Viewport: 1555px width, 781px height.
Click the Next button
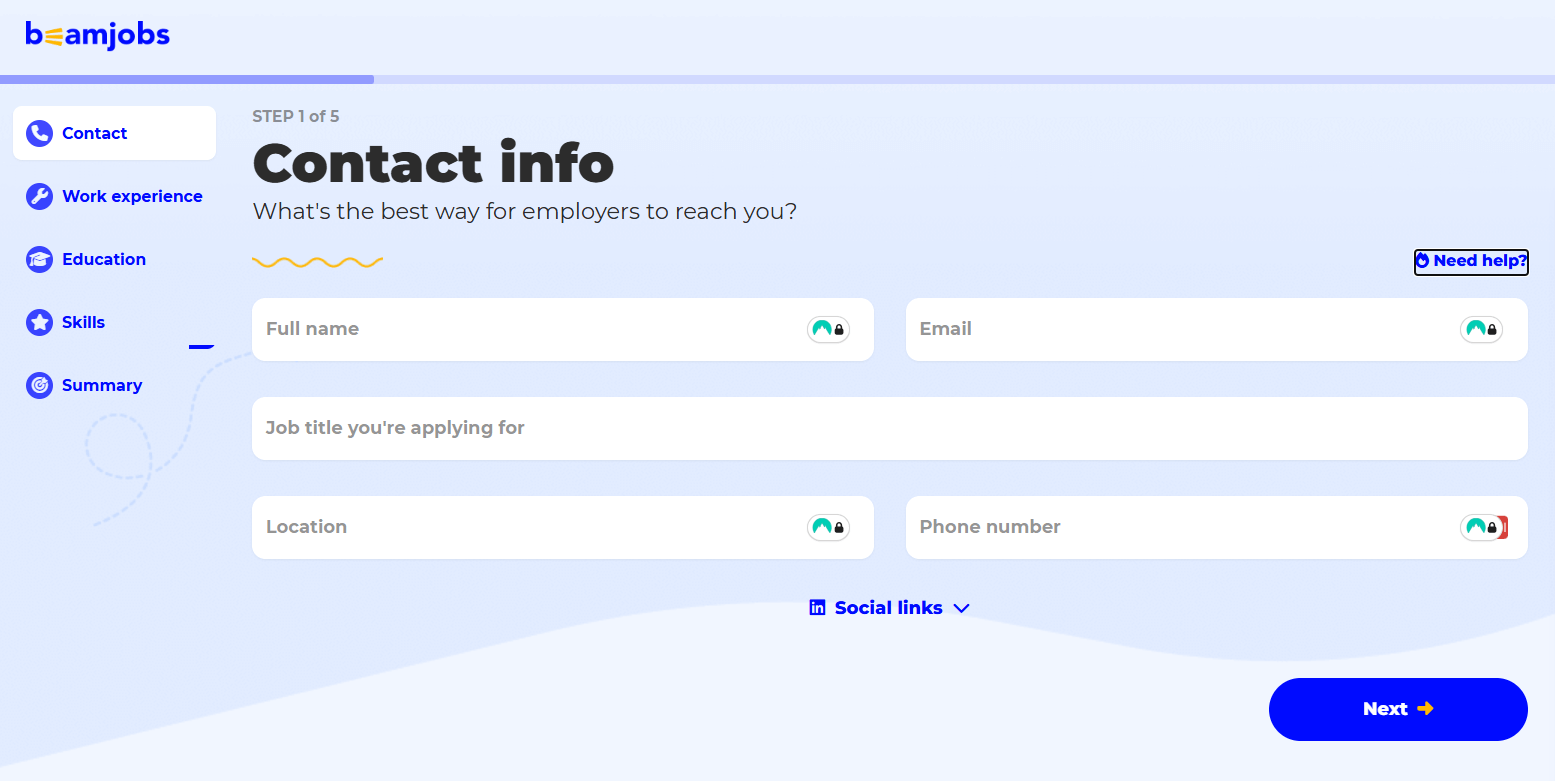click(1397, 709)
